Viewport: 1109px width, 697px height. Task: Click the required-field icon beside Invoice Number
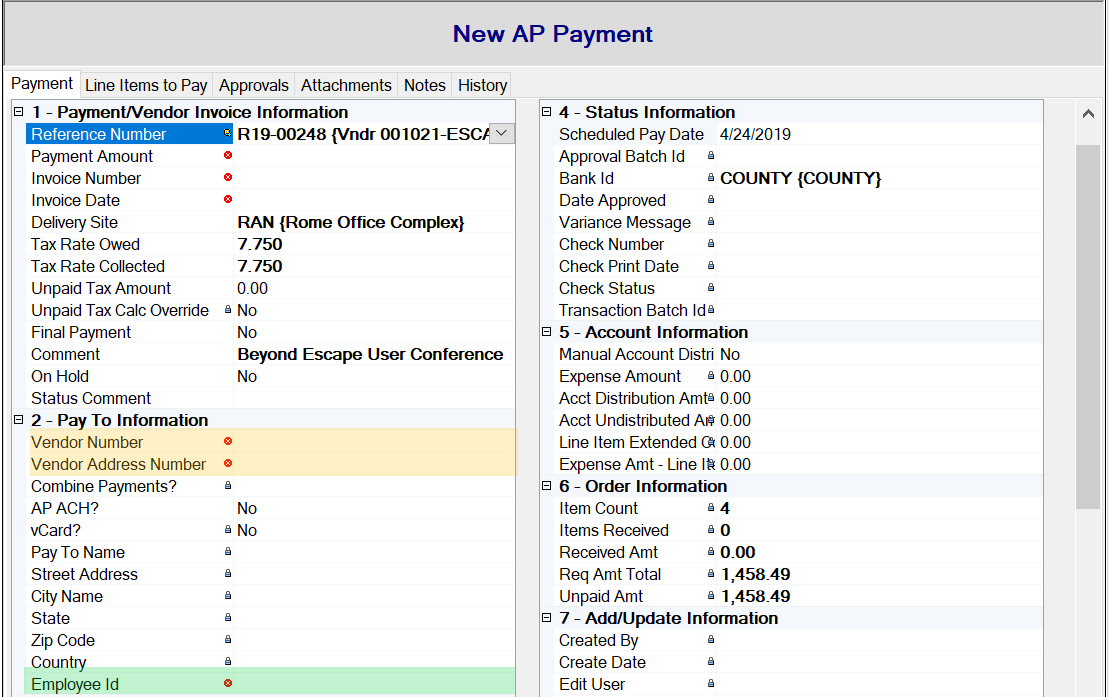coord(228,177)
